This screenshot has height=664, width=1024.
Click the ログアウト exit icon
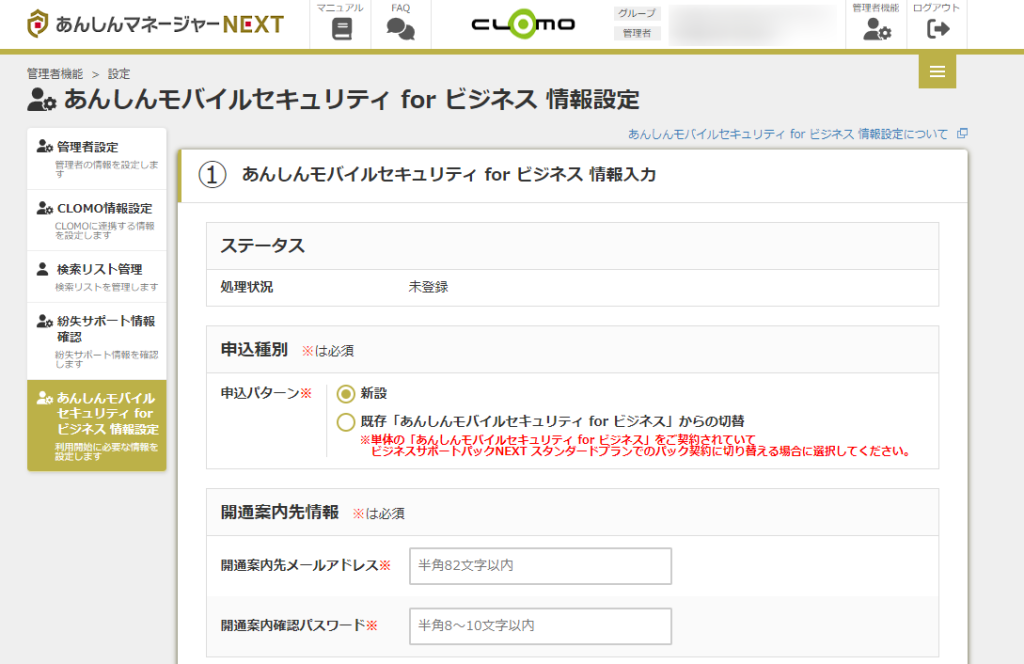click(x=937, y=29)
